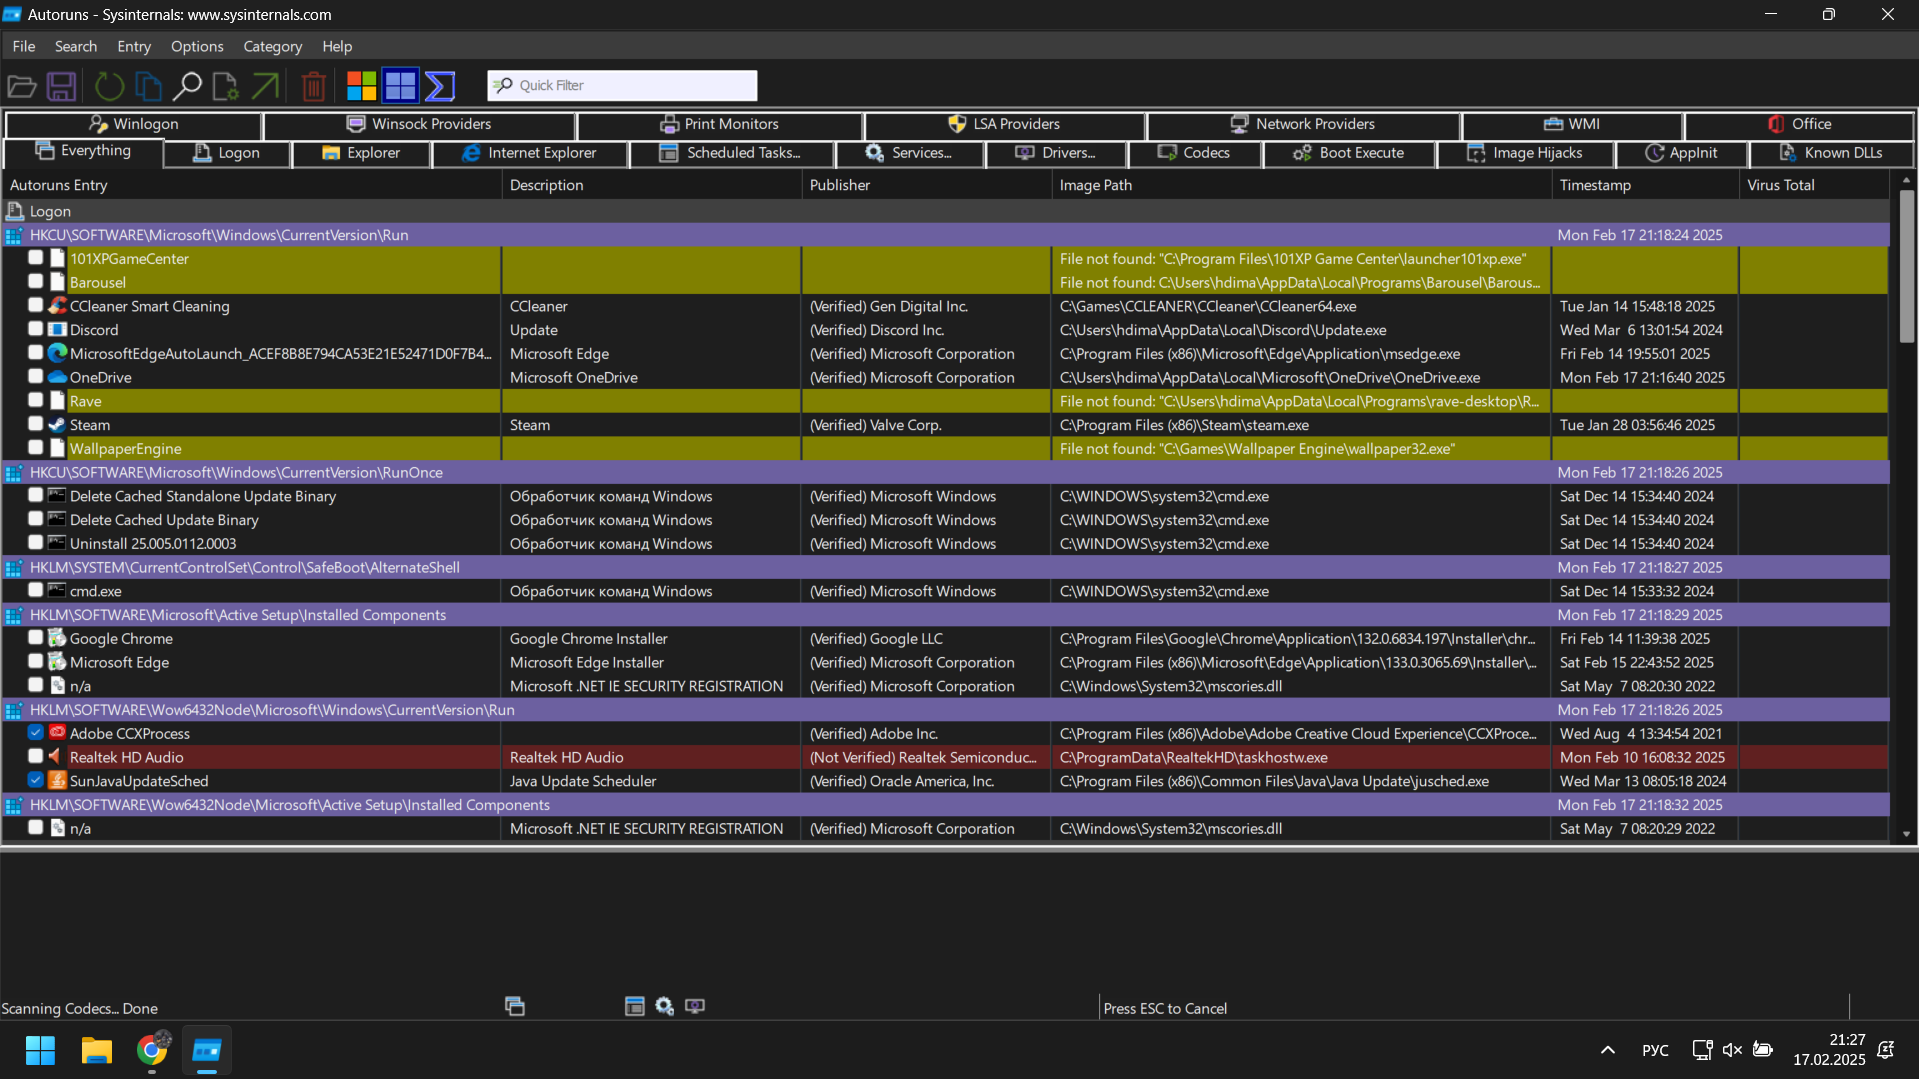This screenshot has width=1919, height=1079.
Task: Click the Refresh scan toolbar icon
Action: (110, 86)
